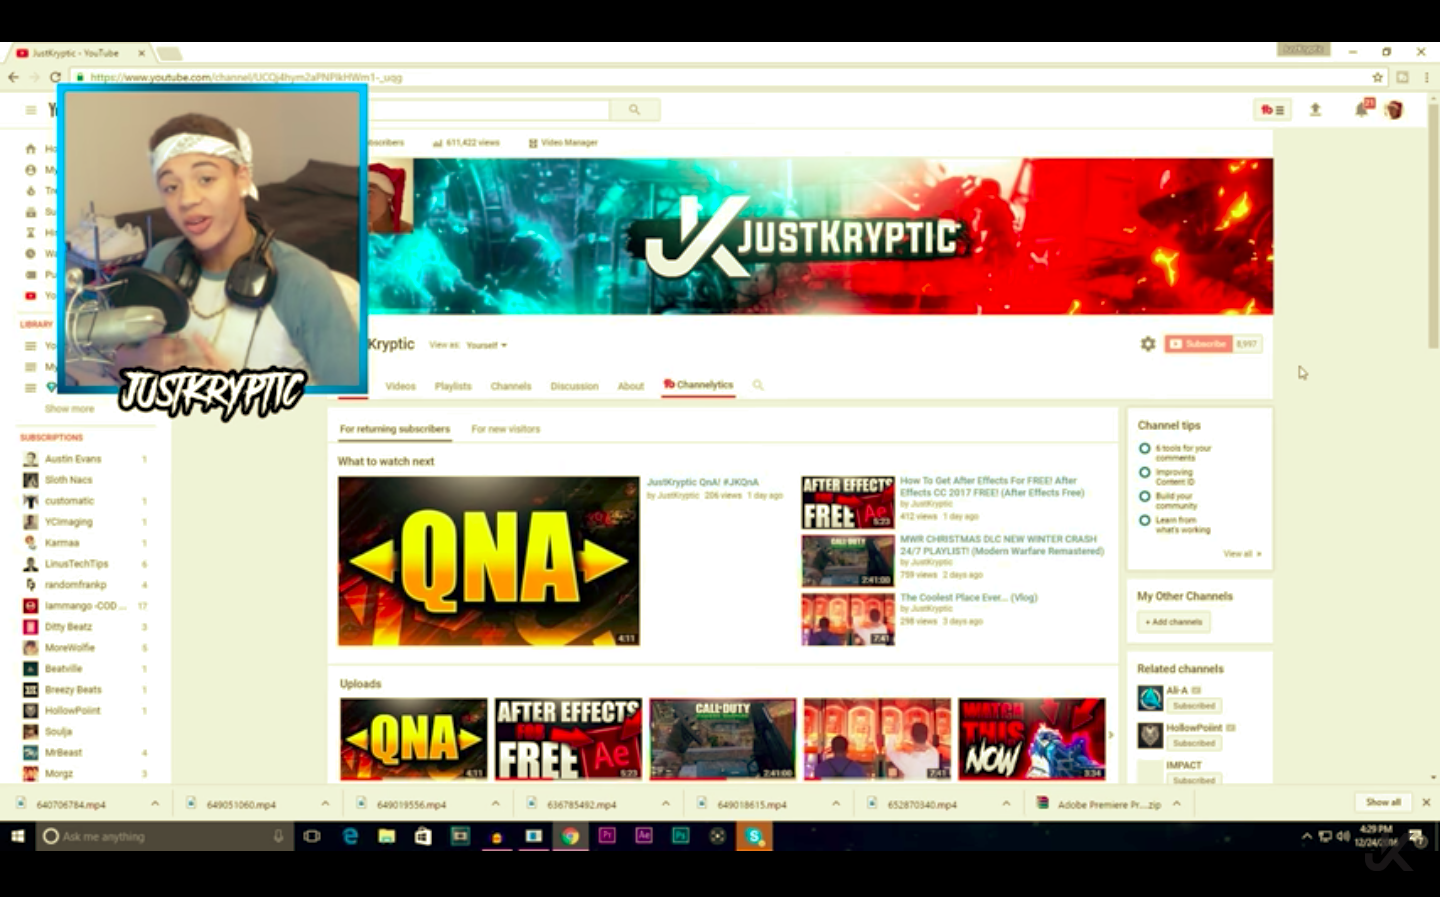
Task: Open channel settings gear icon
Action: (1148, 344)
